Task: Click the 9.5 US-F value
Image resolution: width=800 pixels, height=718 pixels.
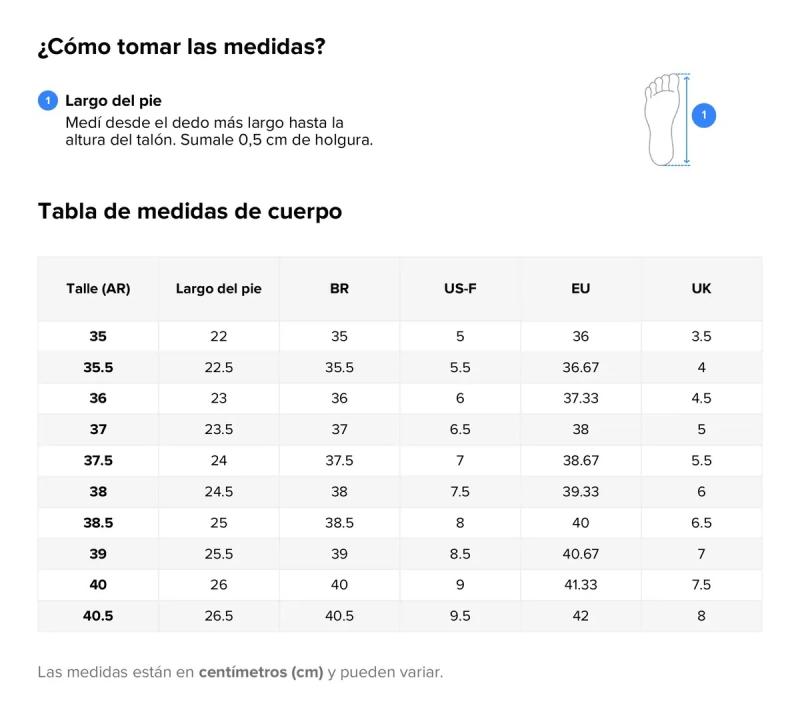Action: pyautogui.click(x=460, y=616)
